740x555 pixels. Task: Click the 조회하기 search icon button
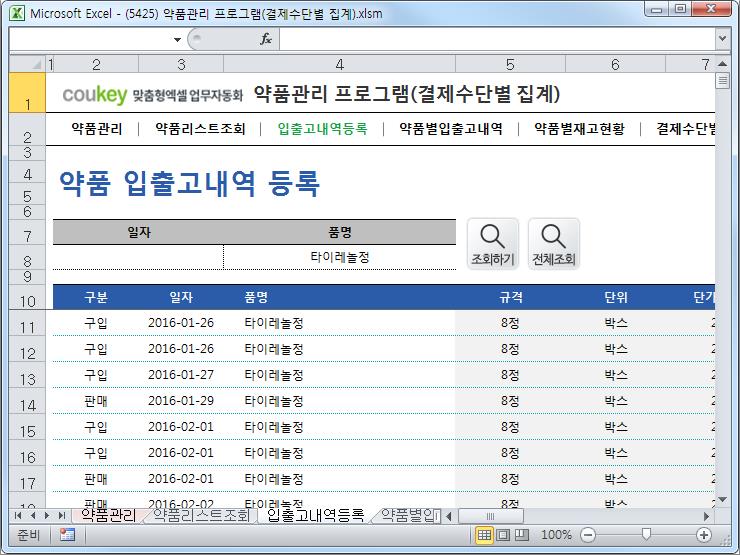(x=493, y=244)
